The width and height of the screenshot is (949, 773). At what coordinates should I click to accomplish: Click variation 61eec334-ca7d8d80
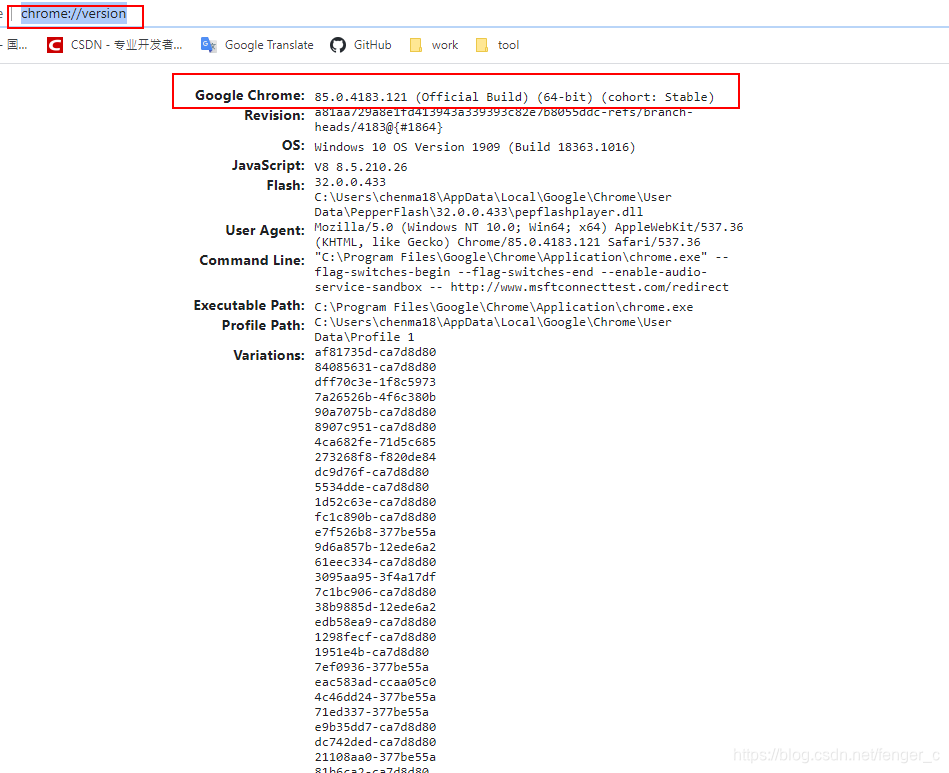(375, 562)
